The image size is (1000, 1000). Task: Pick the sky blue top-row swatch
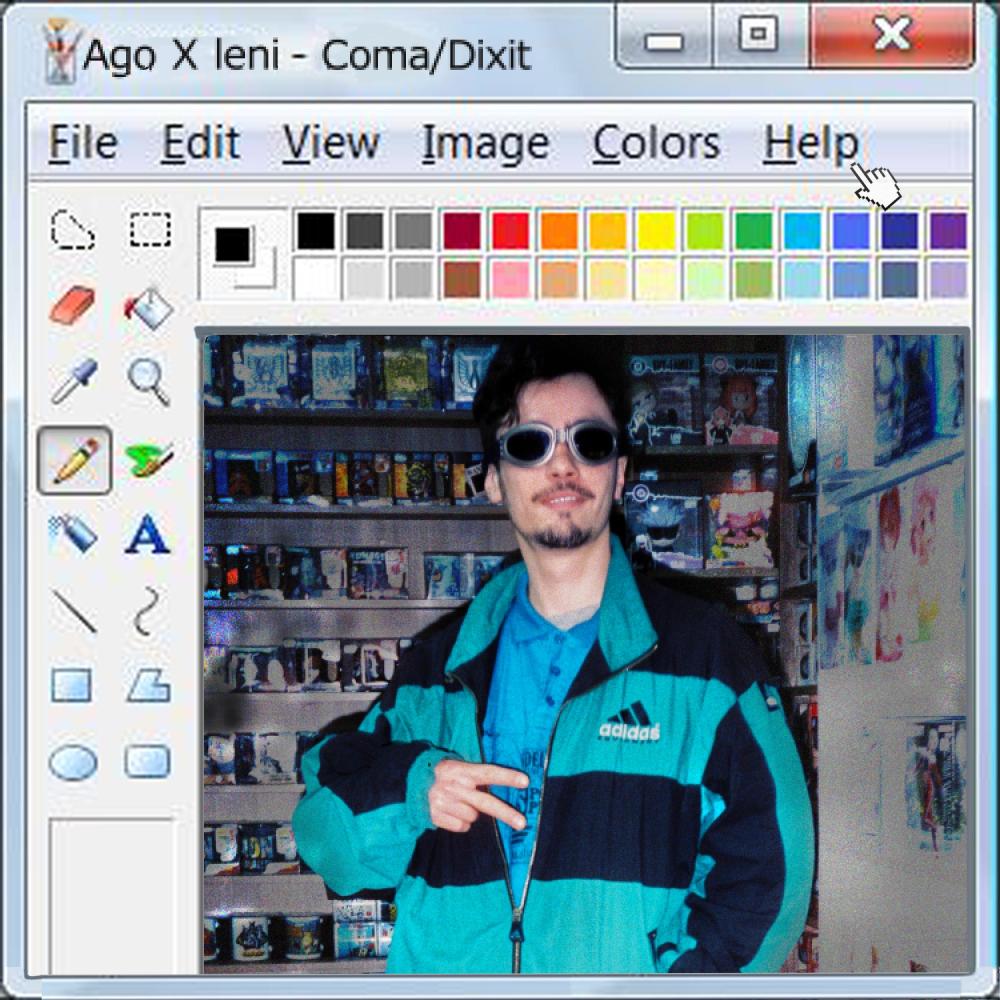(x=802, y=230)
